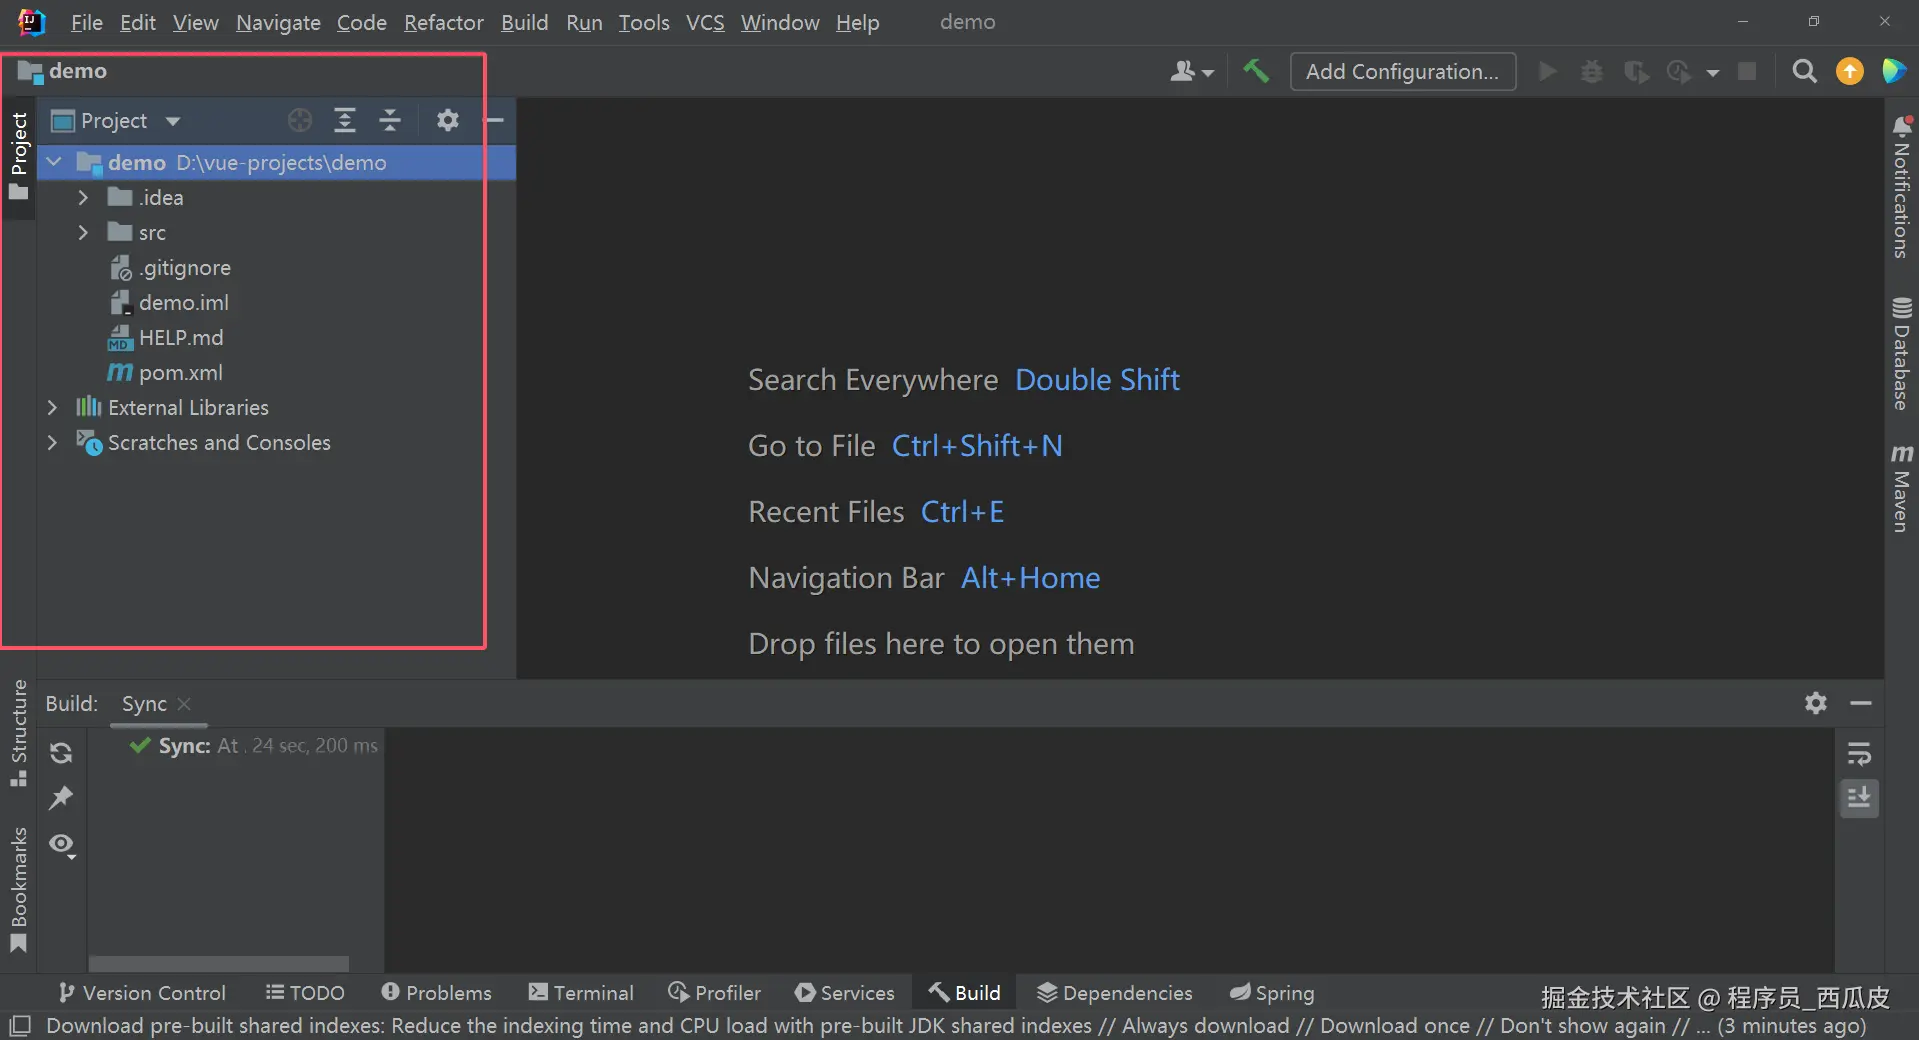Open the Refactor menu
Image resolution: width=1919 pixels, height=1040 pixels.
(444, 22)
